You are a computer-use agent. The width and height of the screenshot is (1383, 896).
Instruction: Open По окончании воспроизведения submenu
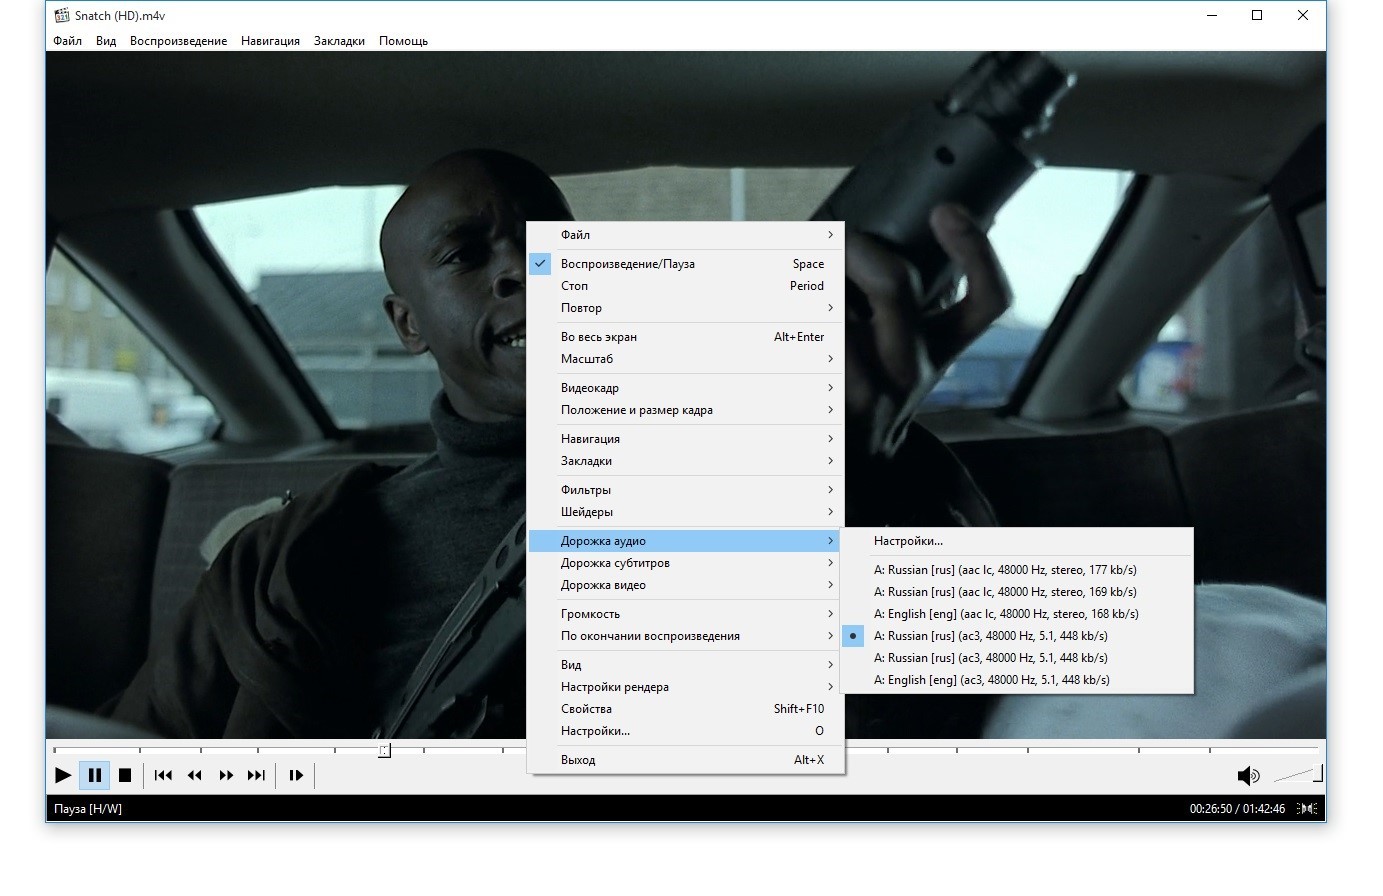point(686,636)
